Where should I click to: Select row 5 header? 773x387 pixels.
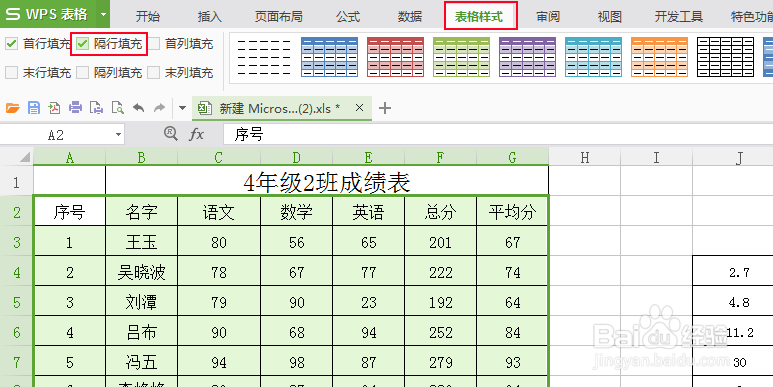16,302
